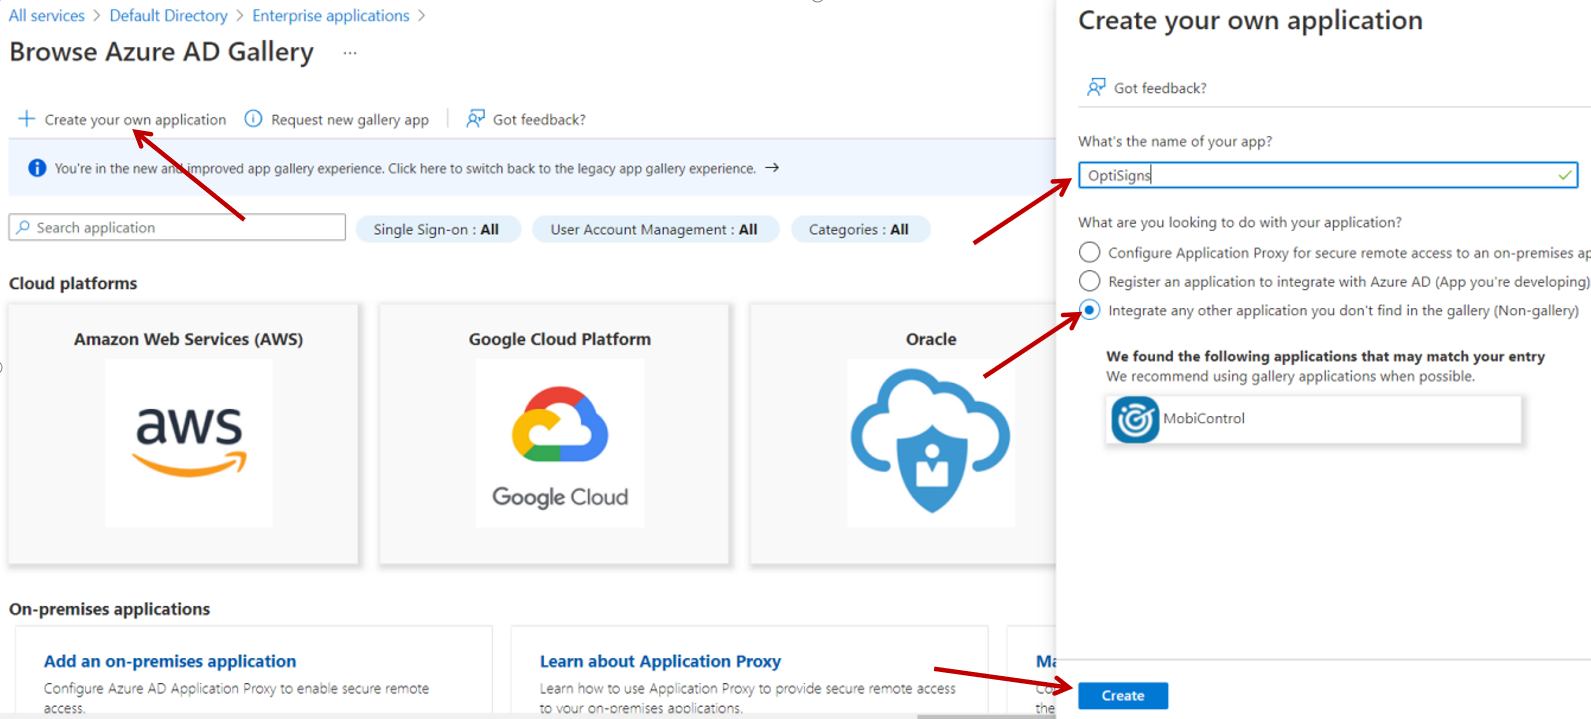
Task: Open the Amazon Web Services (AWS) card title
Action: pyautogui.click(x=188, y=339)
